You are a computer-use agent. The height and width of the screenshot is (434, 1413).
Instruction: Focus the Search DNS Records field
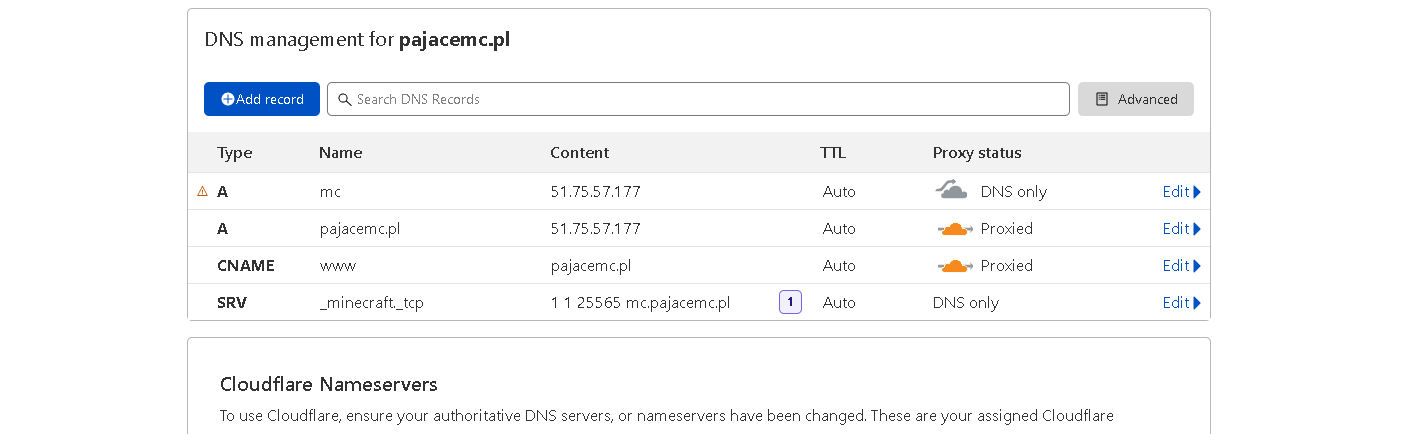click(700, 99)
